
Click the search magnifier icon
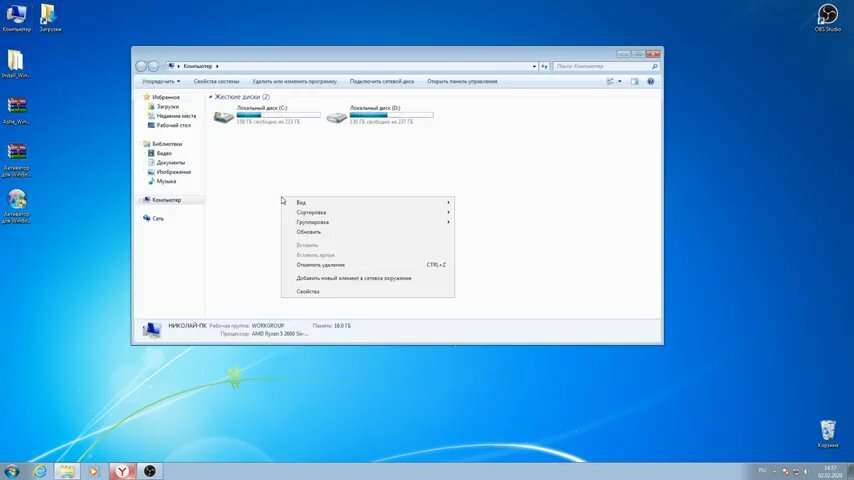click(x=654, y=66)
